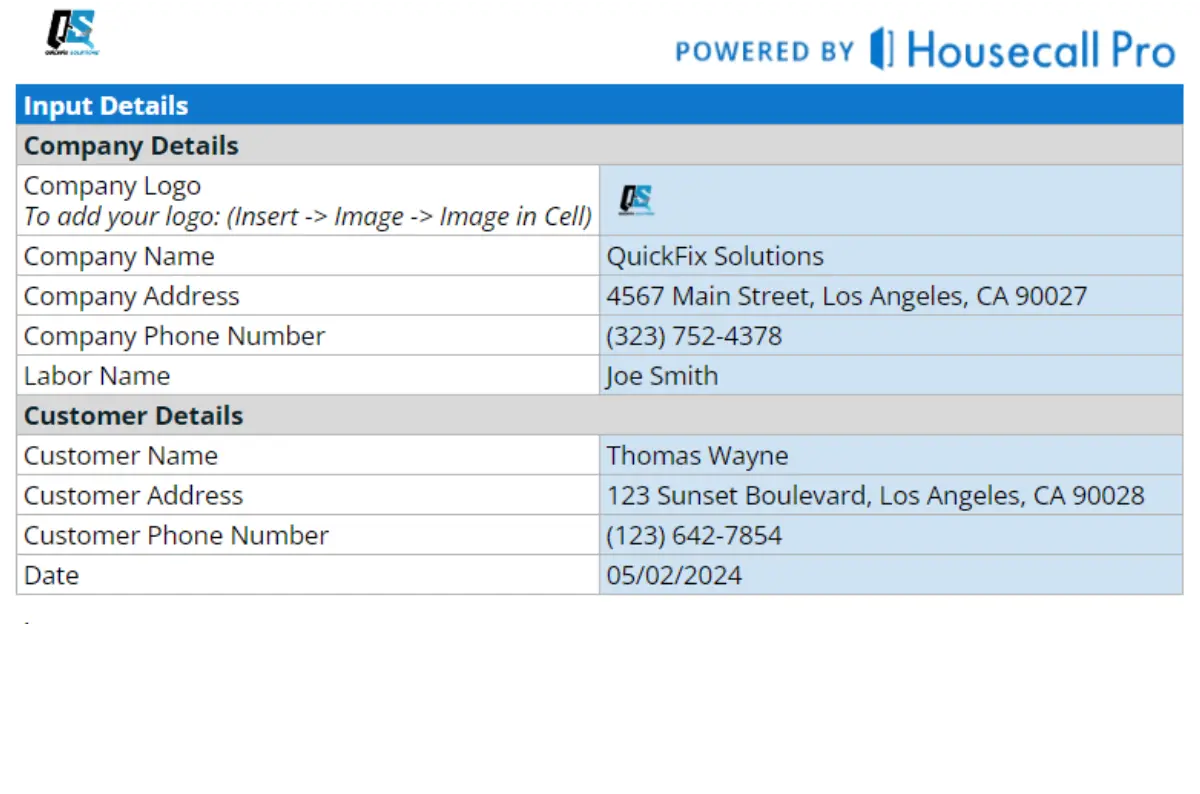
Task: Select the logo image in Company Logo cell
Action: (635, 200)
